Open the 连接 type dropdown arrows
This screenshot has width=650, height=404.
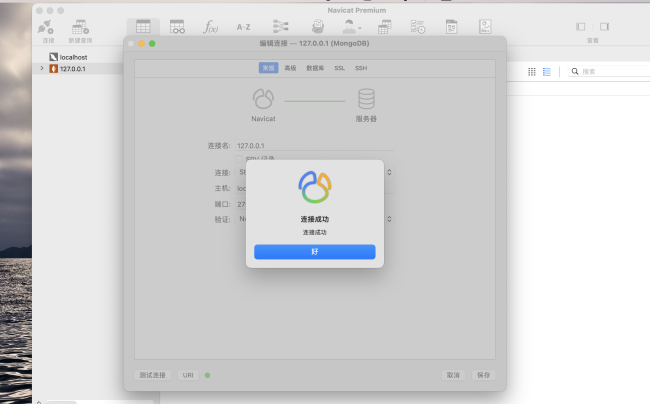pyautogui.click(x=389, y=172)
